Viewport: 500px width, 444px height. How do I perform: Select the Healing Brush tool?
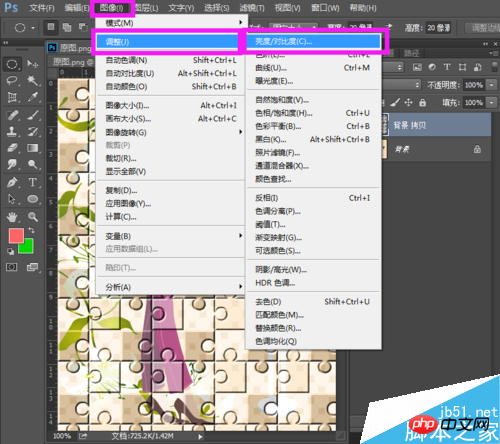[x=12, y=115]
